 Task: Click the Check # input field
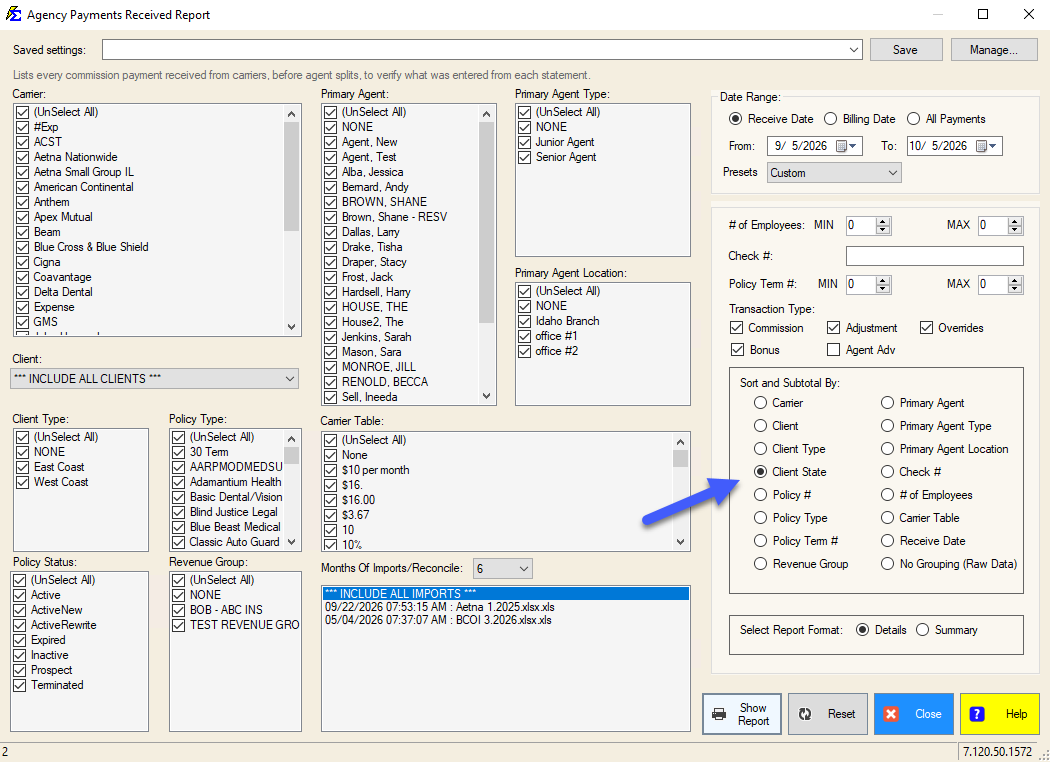[934, 256]
